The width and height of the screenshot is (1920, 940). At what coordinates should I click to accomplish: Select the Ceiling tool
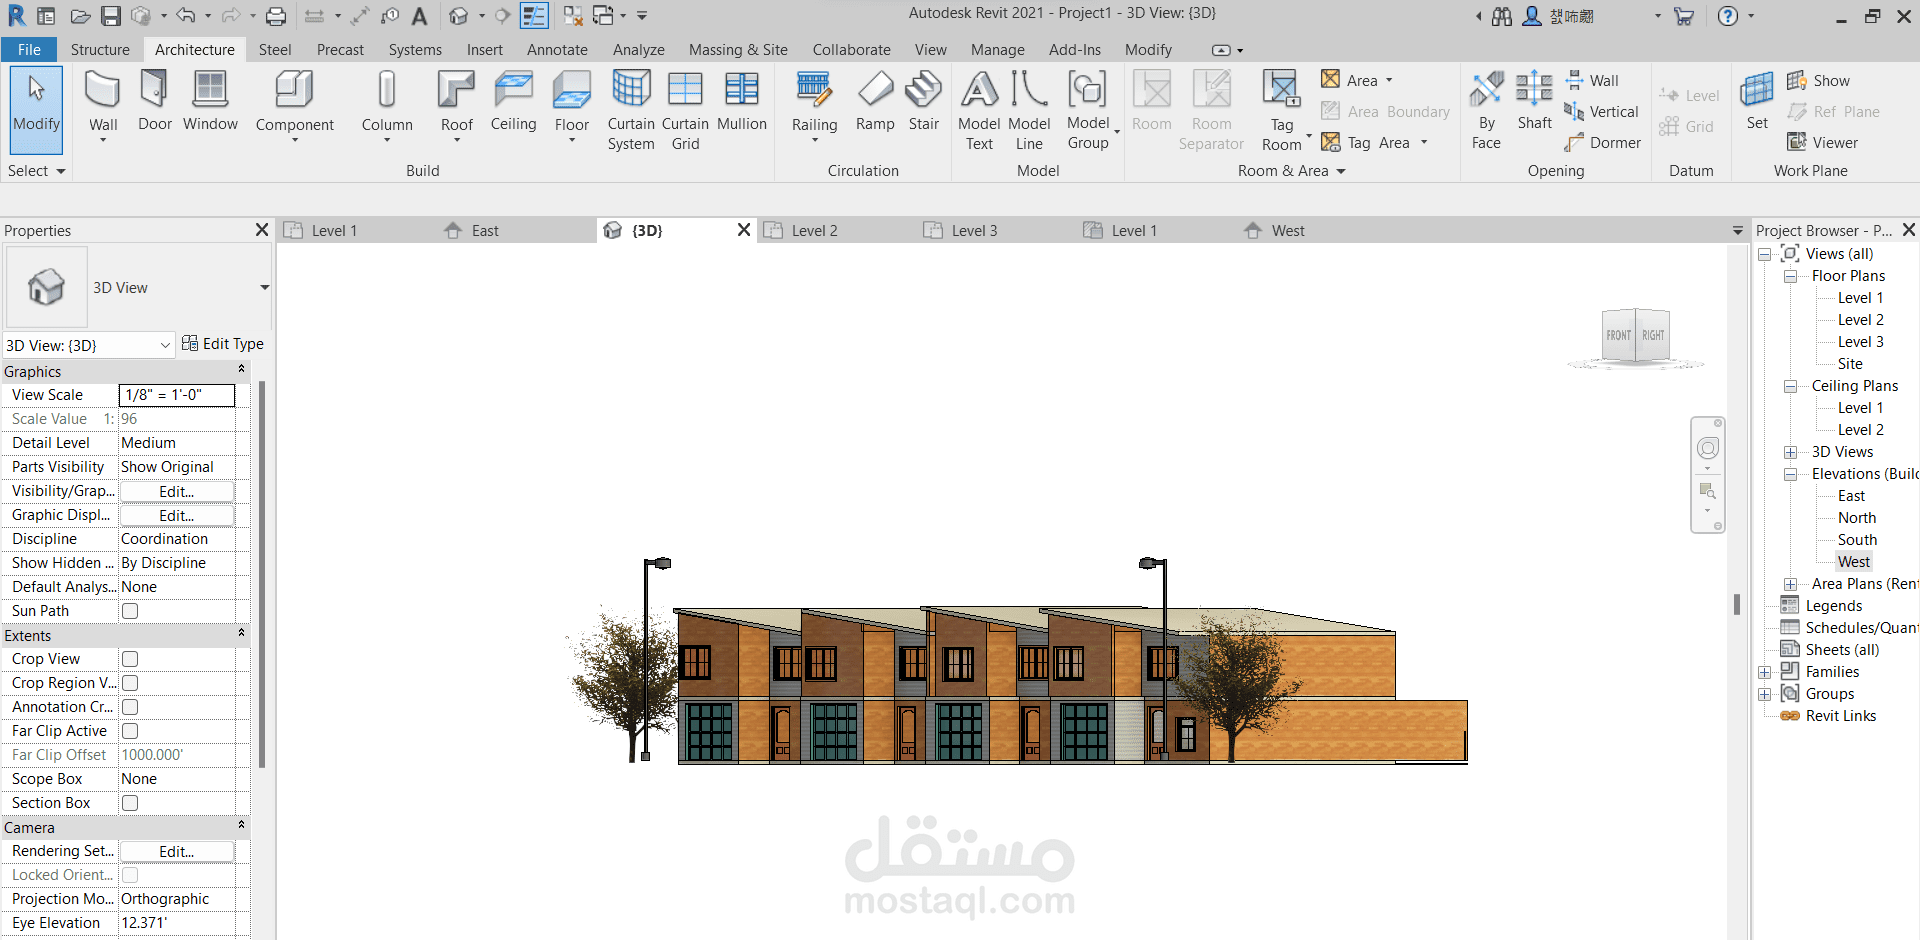(513, 100)
